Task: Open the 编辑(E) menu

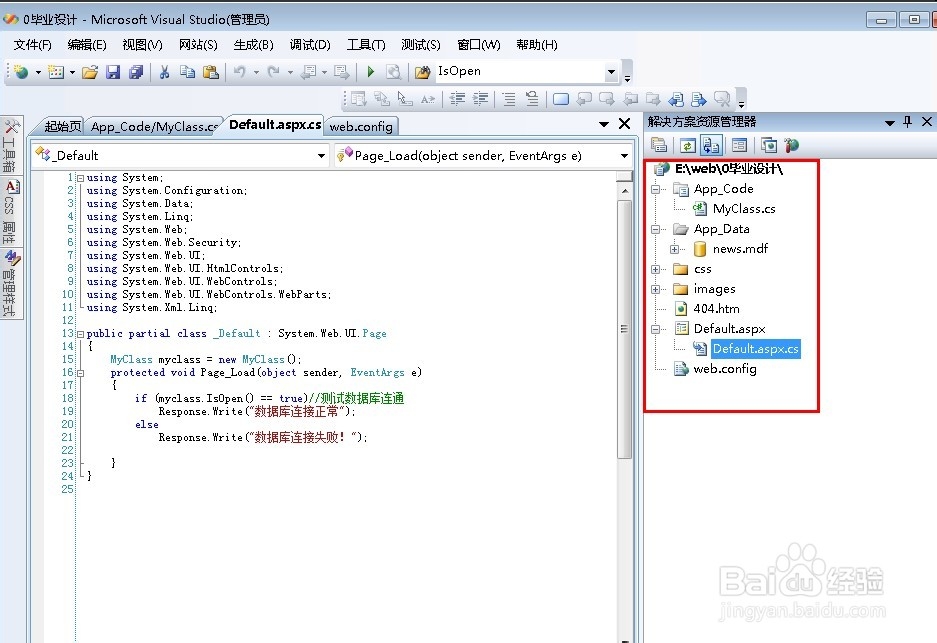Action: click(87, 45)
